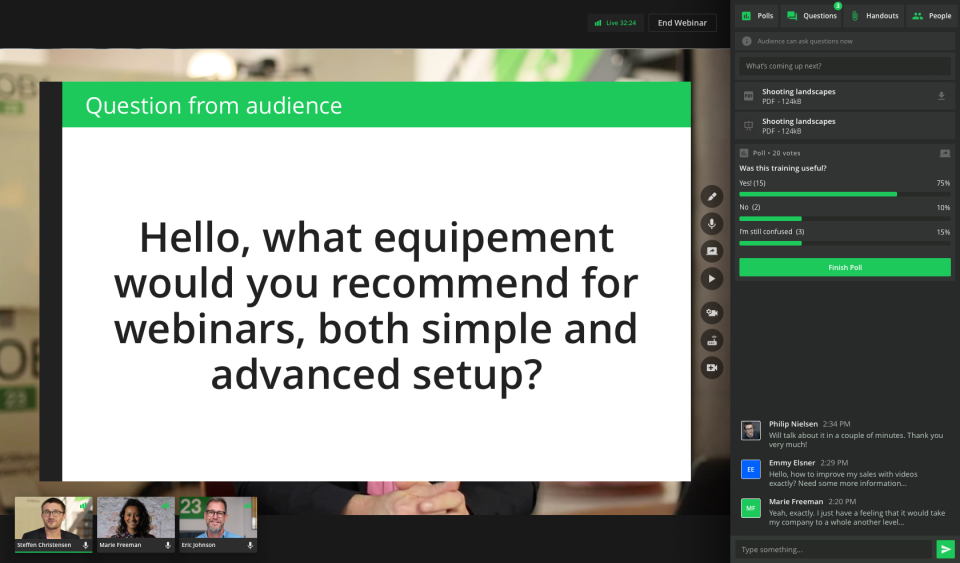
Task: Click the 2:20 PM timestamp
Action: (842, 501)
